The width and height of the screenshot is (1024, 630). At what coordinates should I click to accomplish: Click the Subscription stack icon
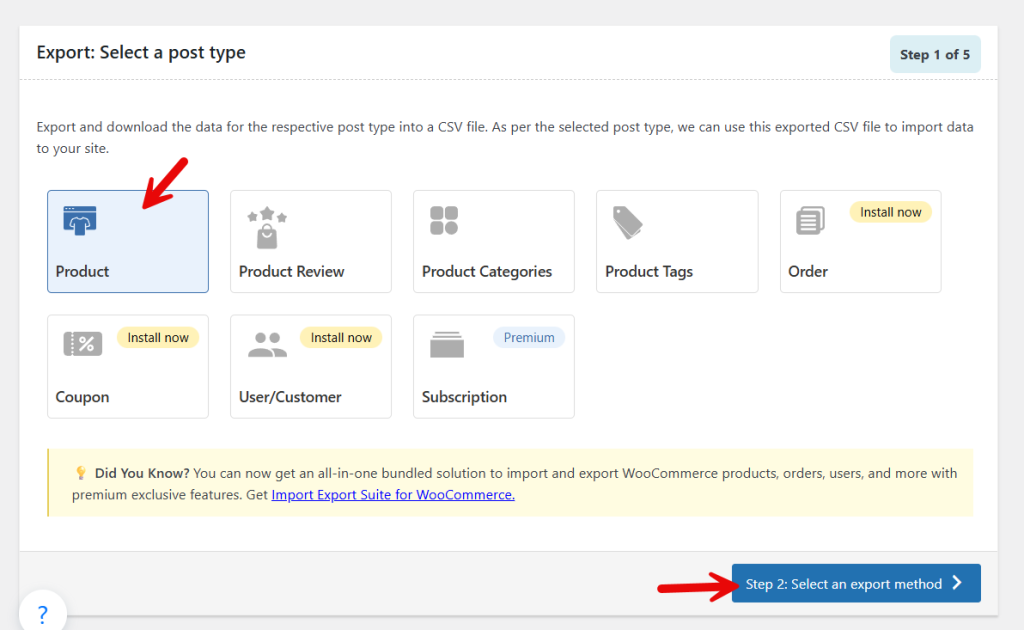447,344
